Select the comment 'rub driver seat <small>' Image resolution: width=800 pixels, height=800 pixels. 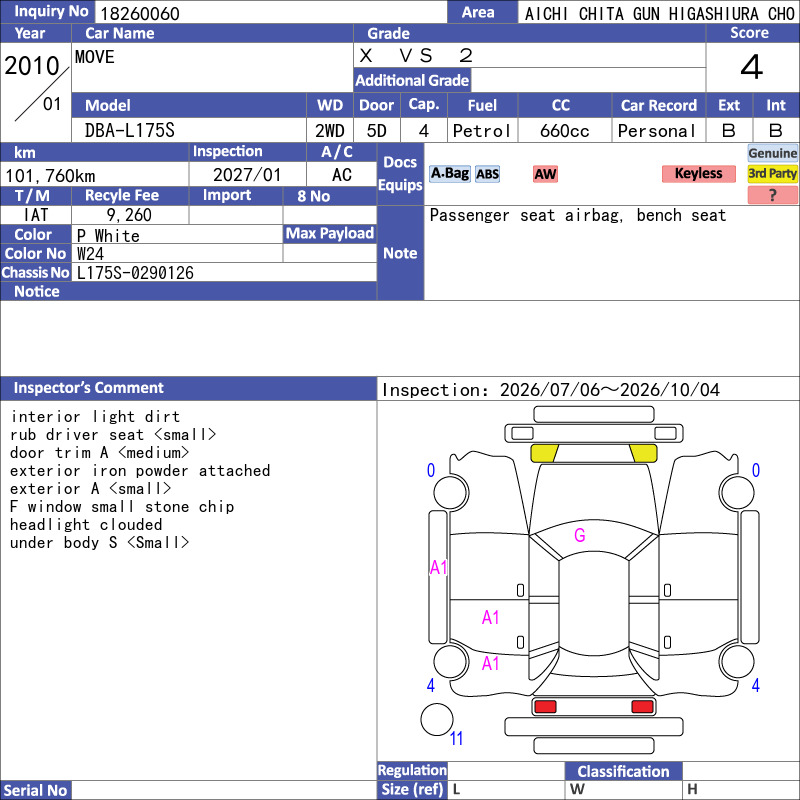tap(113, 435)
